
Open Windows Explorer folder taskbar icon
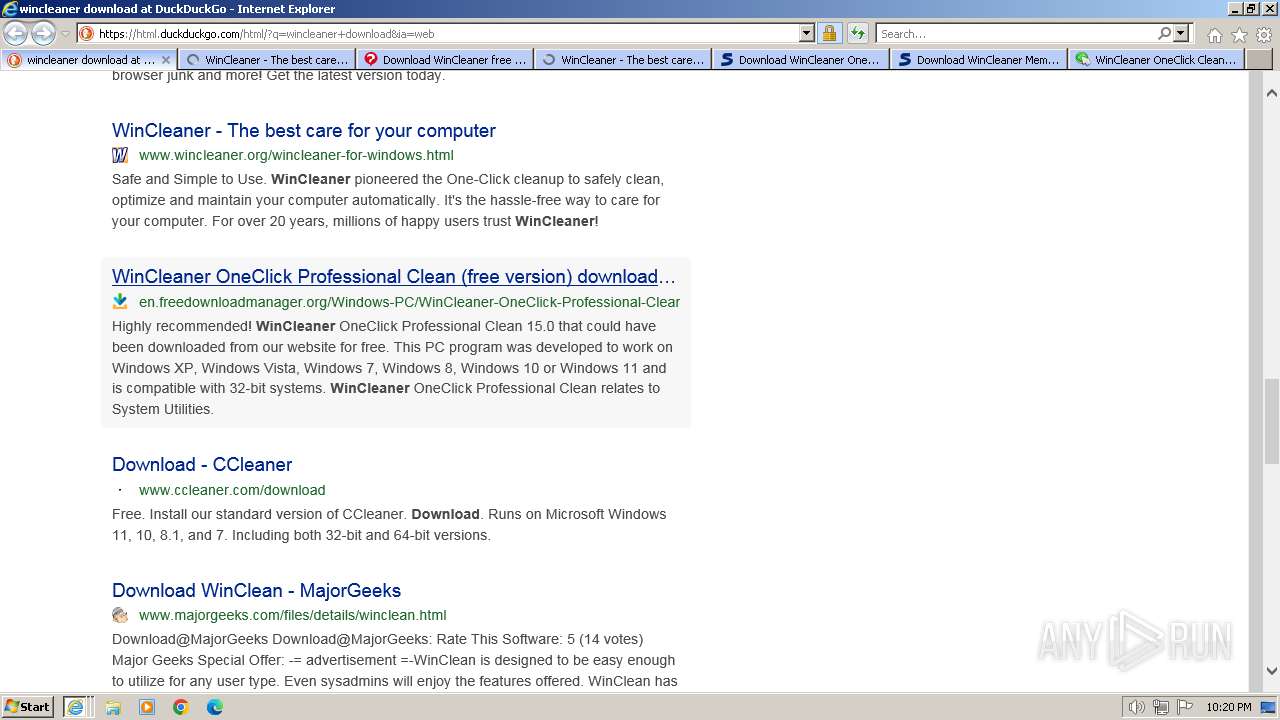(x=113, y=707)
